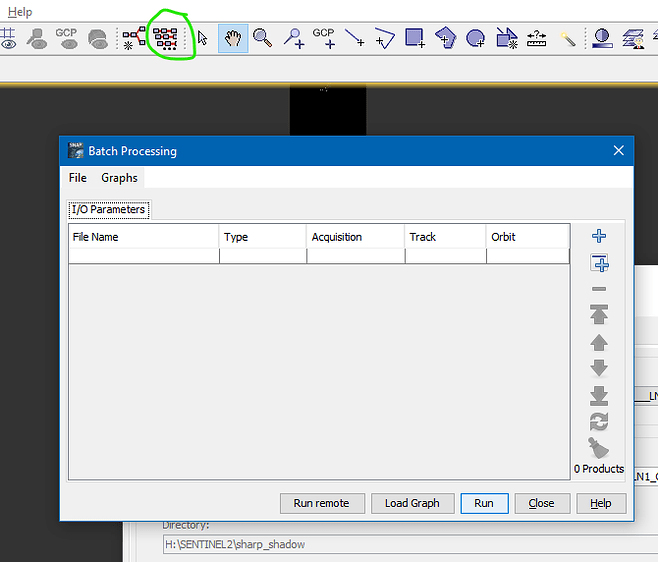Pick the draw polyline tool
This screenshot has height=562, width=658.
click(385, 38)
